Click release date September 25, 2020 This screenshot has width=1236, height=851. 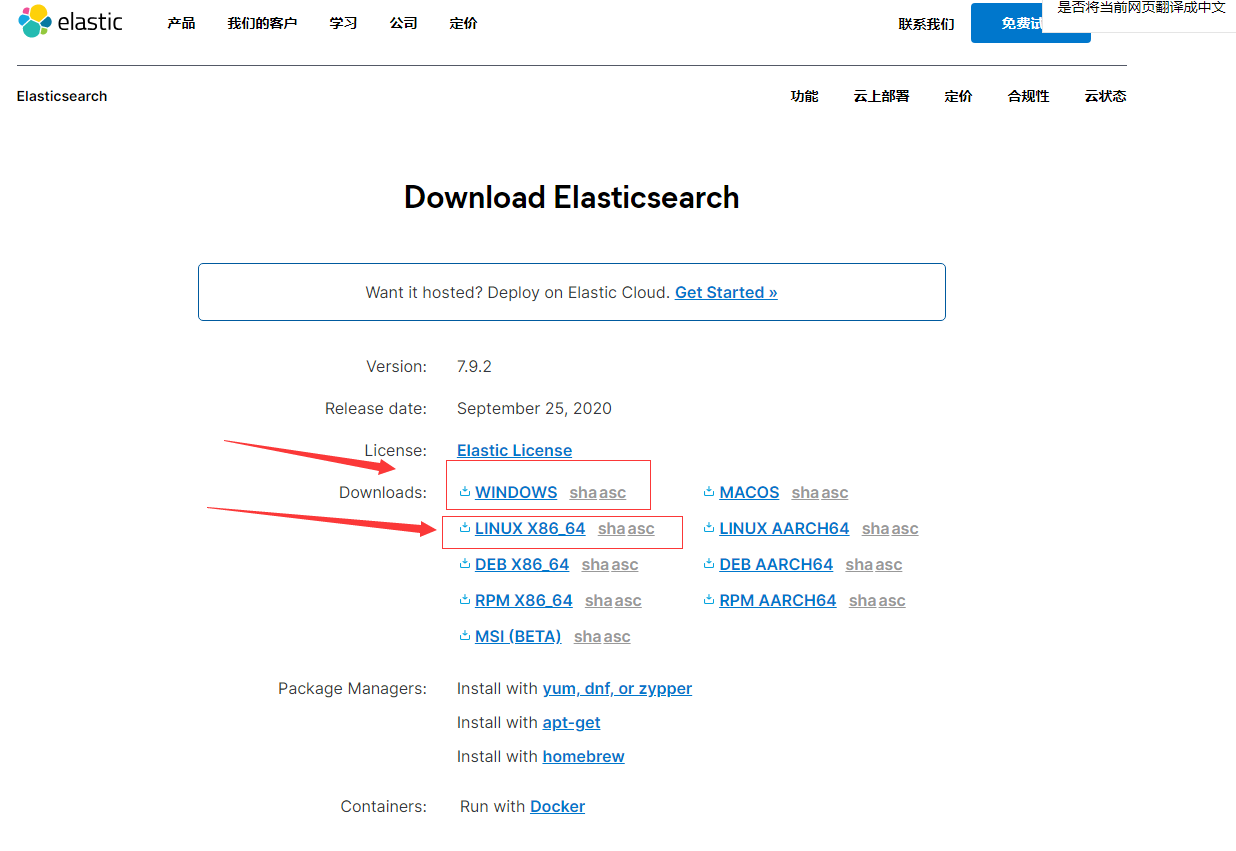(534, 408)
